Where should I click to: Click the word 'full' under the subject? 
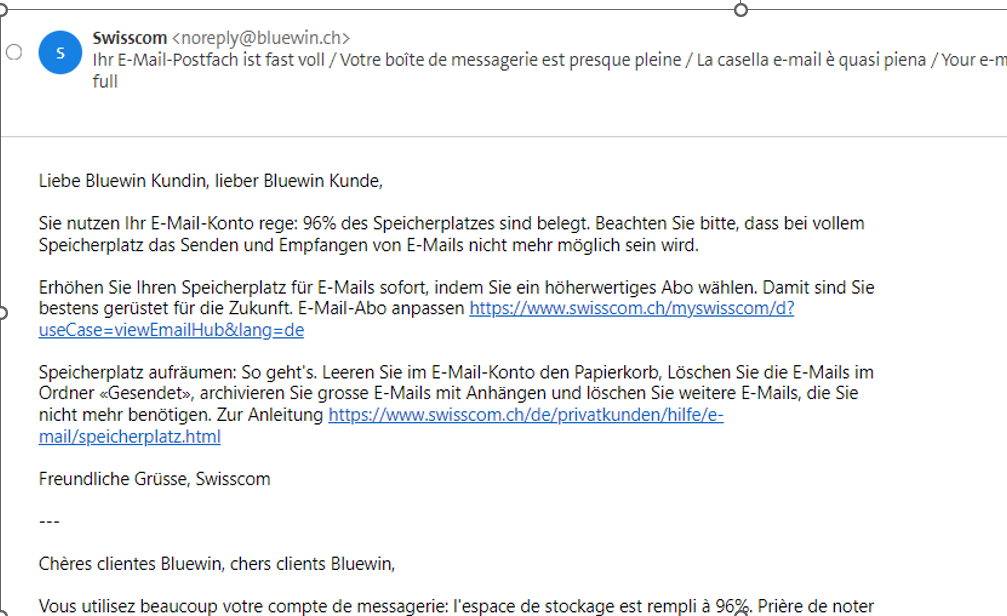click(105, 81)
